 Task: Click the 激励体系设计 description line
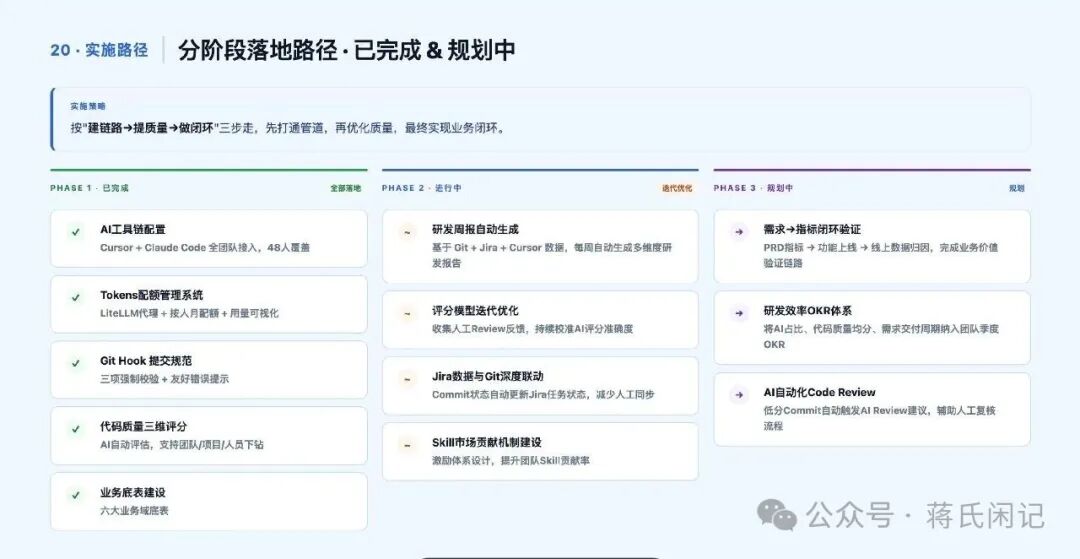click(511, 461)
